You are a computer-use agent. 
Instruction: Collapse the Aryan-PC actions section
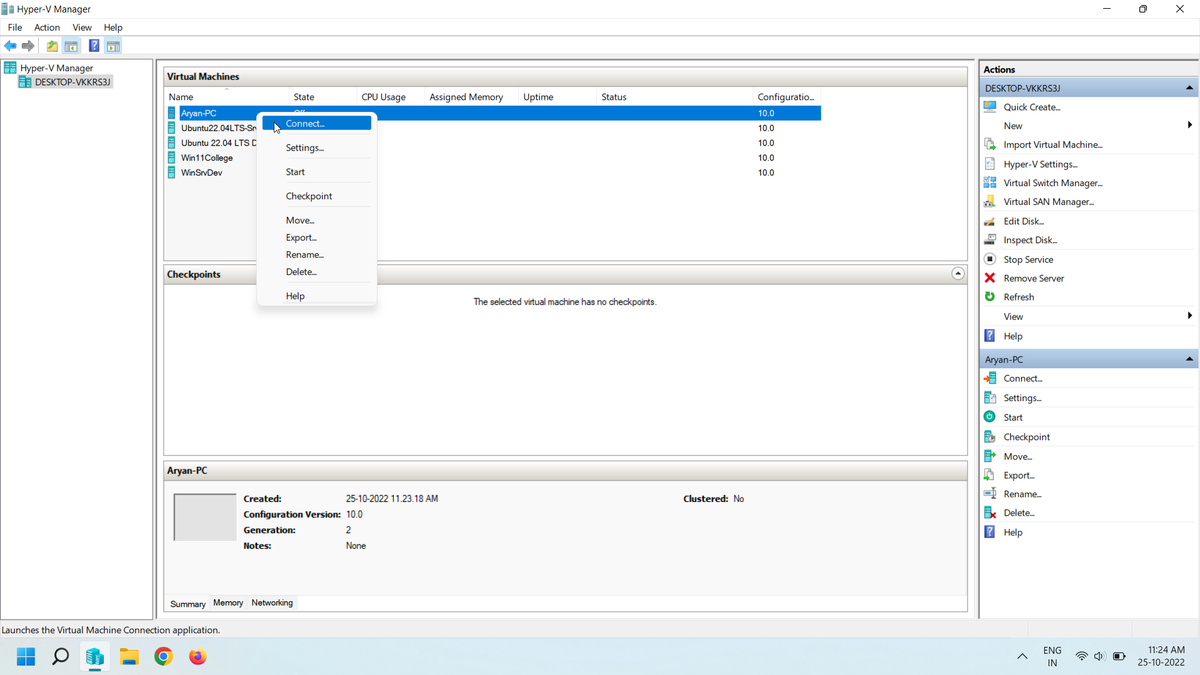pyautogui.click(x=1189, y=359)
